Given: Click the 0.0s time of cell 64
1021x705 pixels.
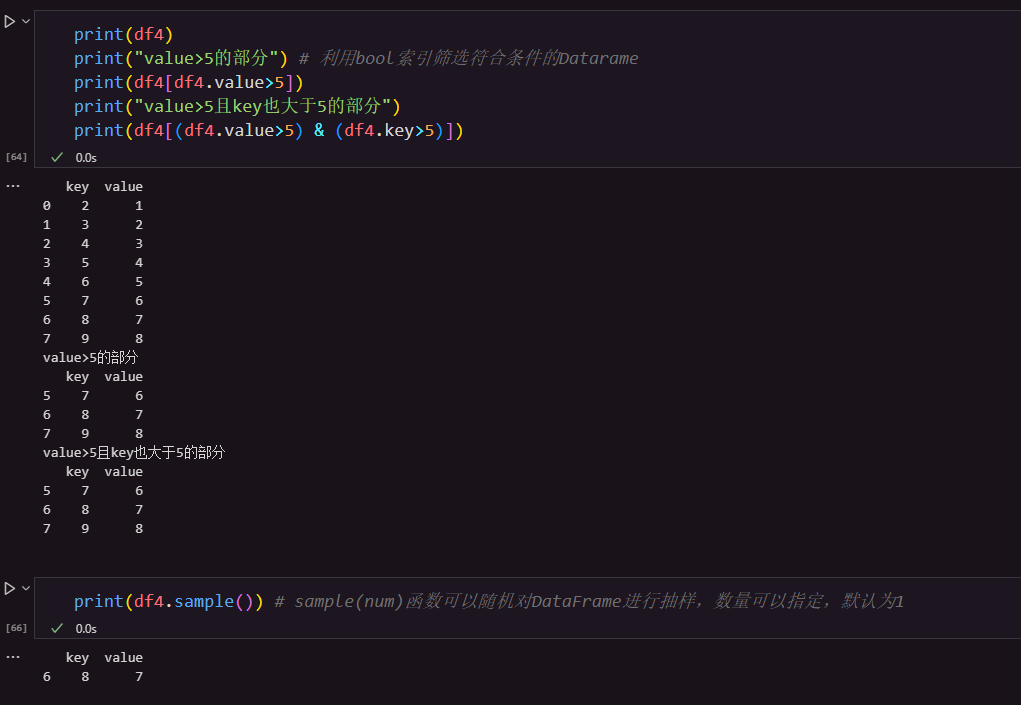Looking at the screenshot, I should (x=86, y=158).
